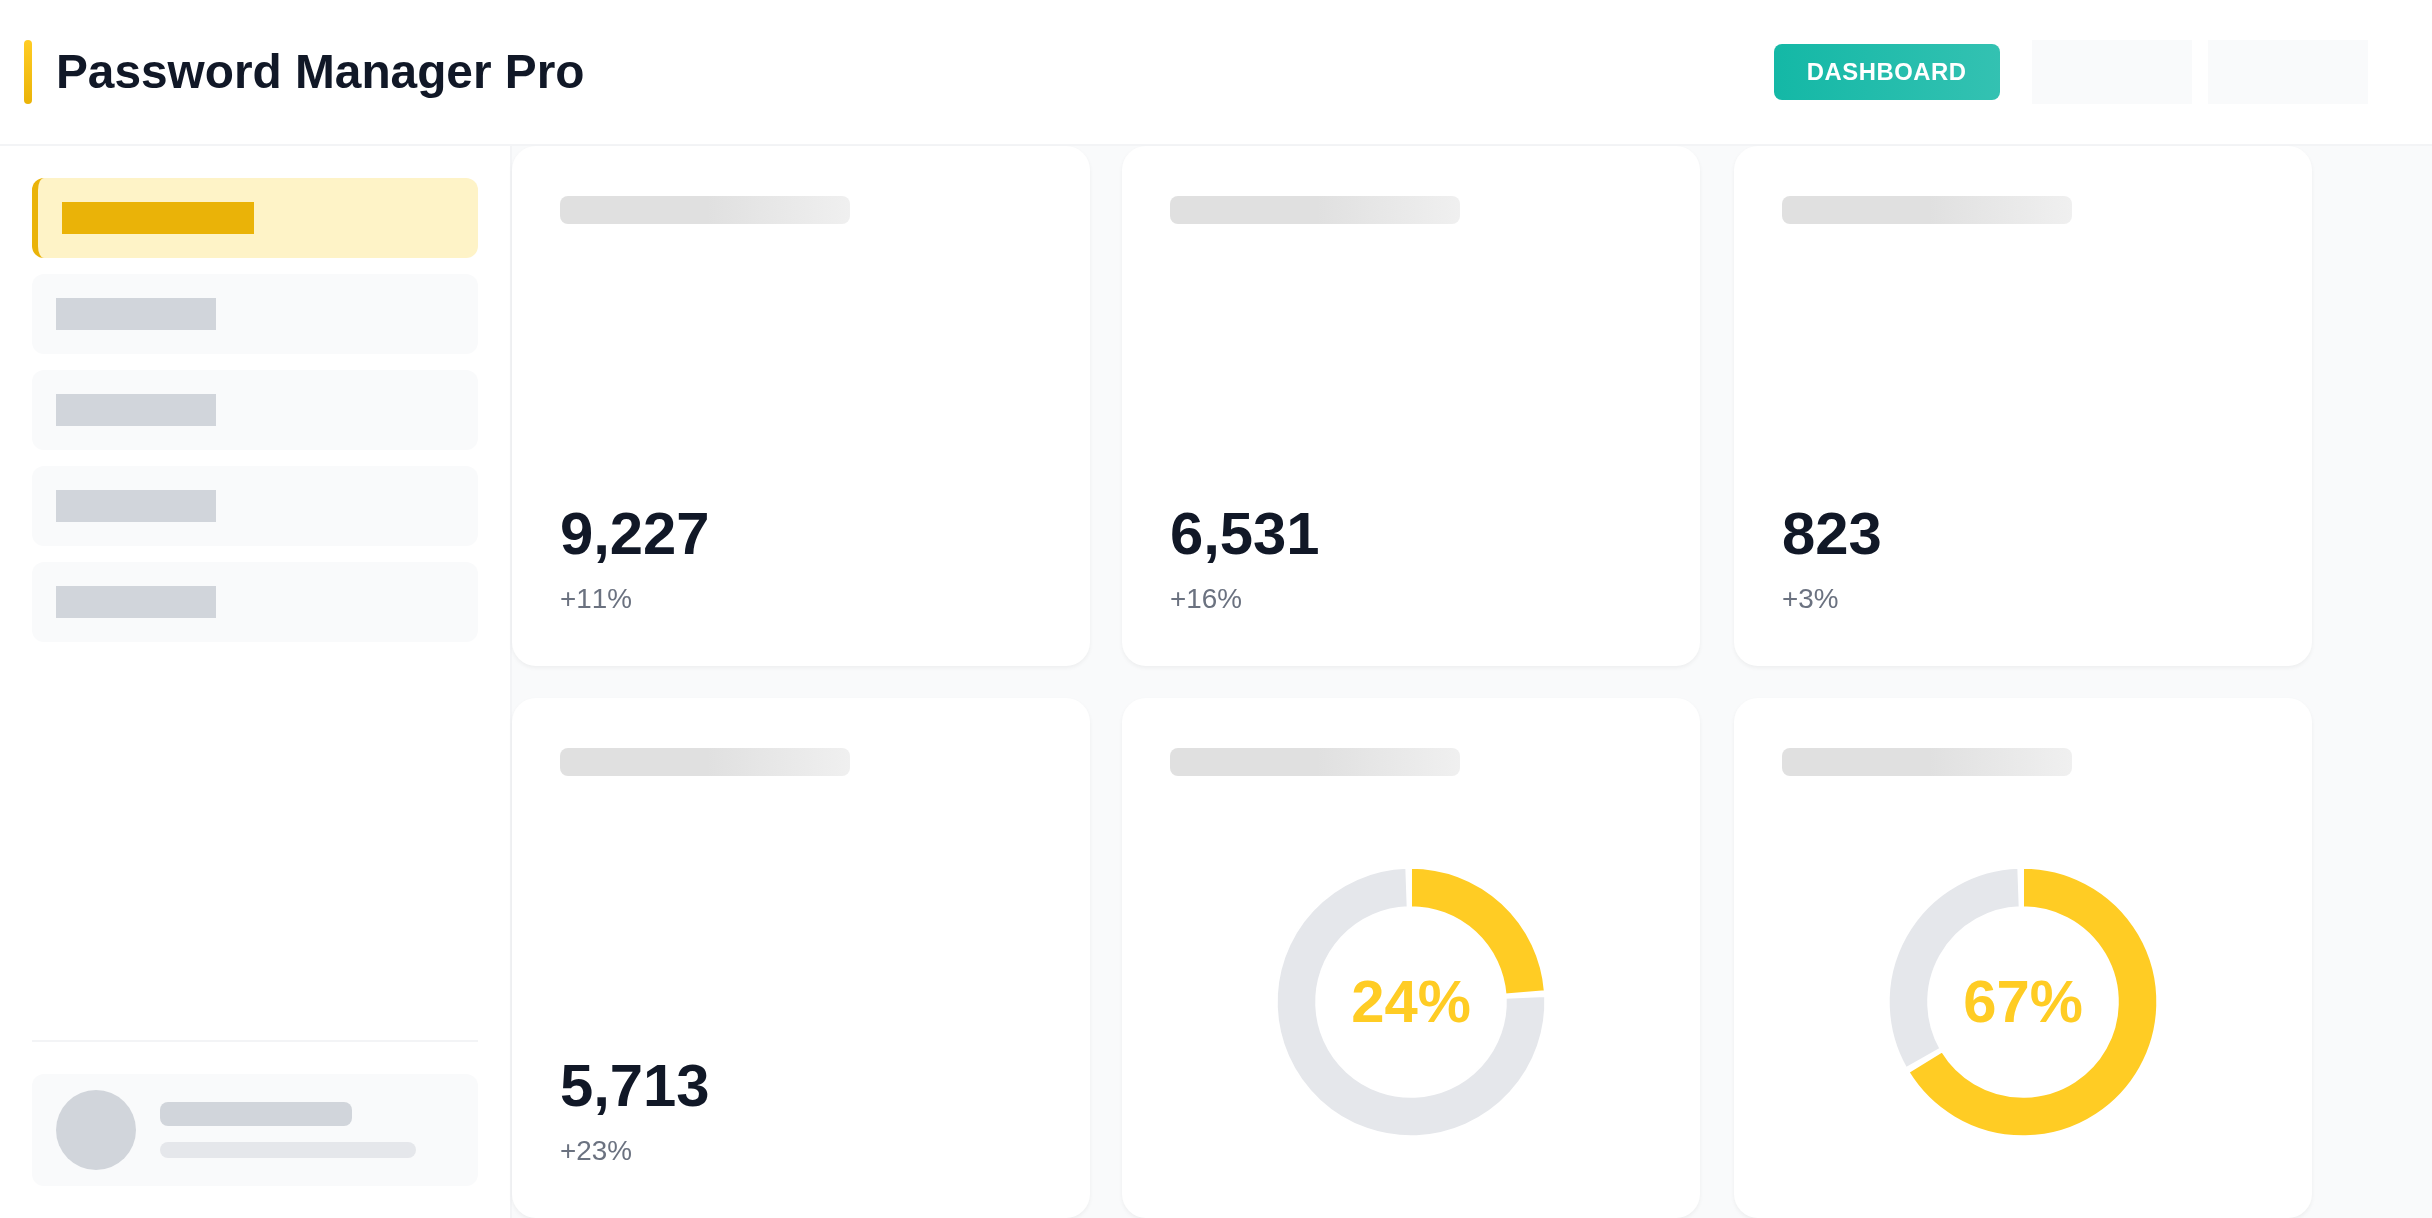2432x1218 pixels.
Task: Select the third sidebar menu item
Action: (x=255, y=410)
